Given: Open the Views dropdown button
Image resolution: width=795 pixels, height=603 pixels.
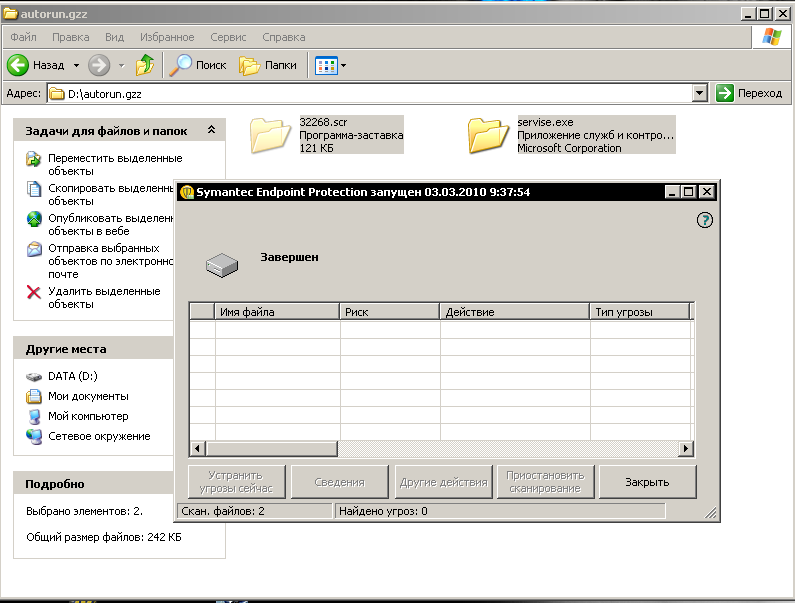Looking at the screenshot, I should coord(330,65).
